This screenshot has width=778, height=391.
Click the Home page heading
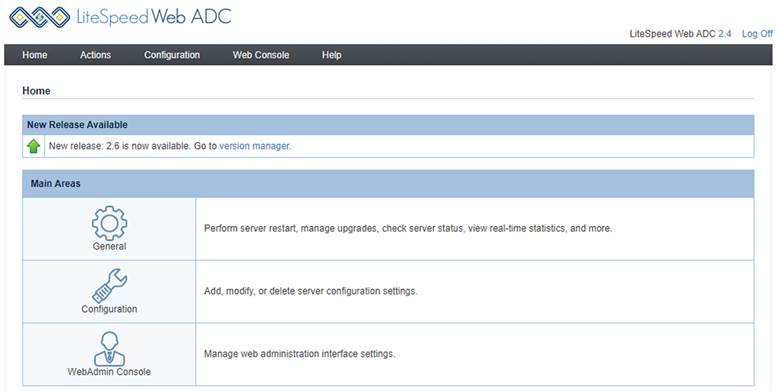coord(36,91)
